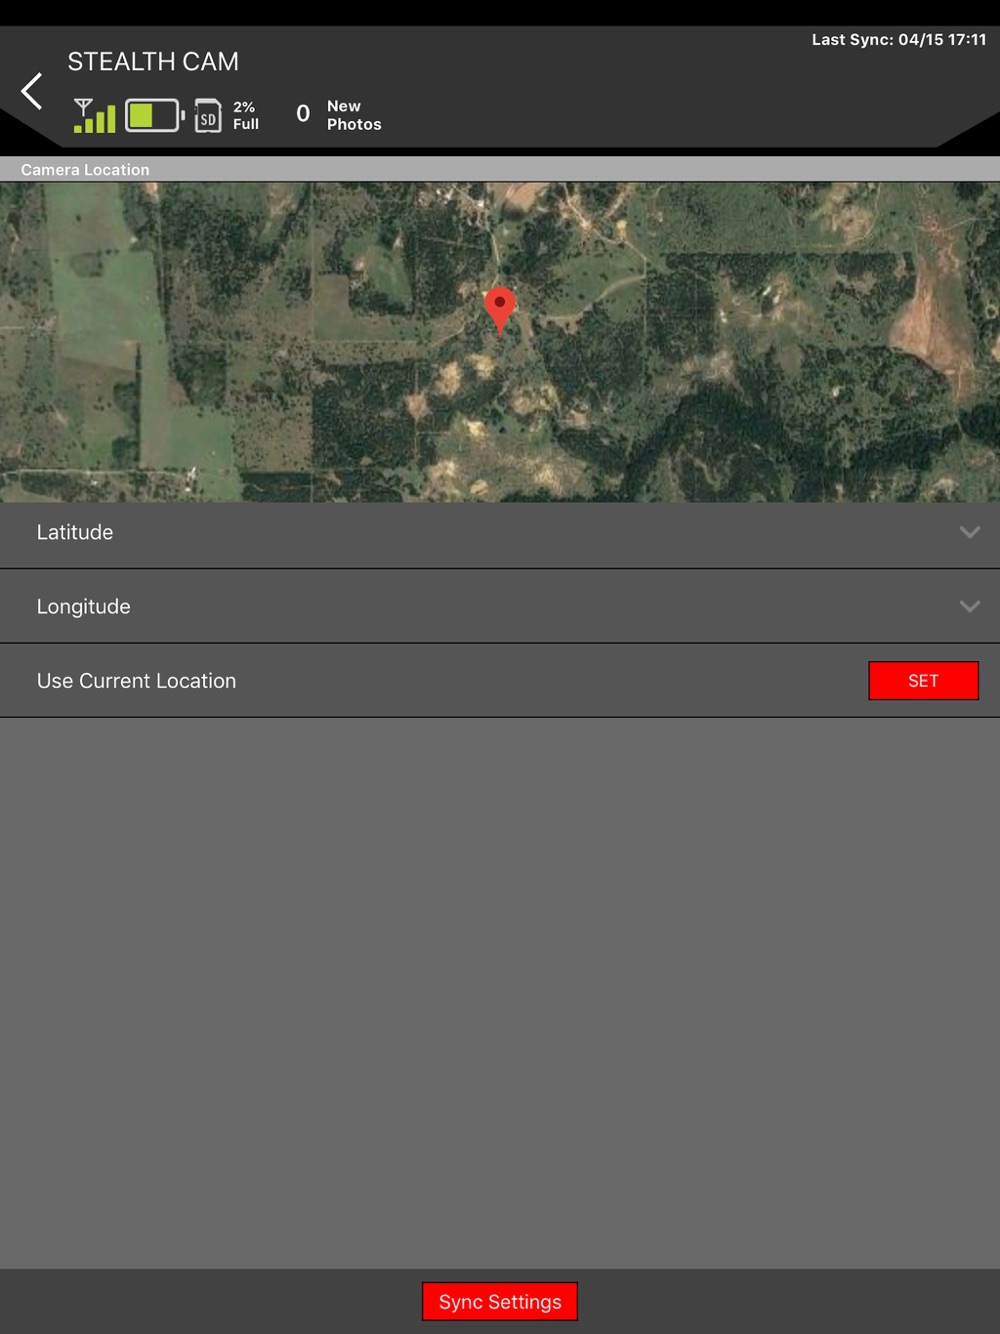Tap the '2% Full' storage text
Viewport: 1000px width, 1334px height.
point(246,115)
